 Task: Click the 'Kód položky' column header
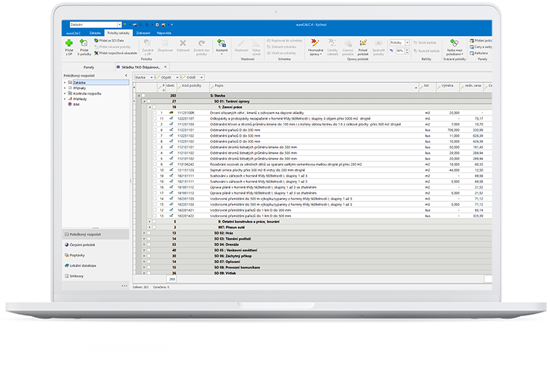(193, 87)
